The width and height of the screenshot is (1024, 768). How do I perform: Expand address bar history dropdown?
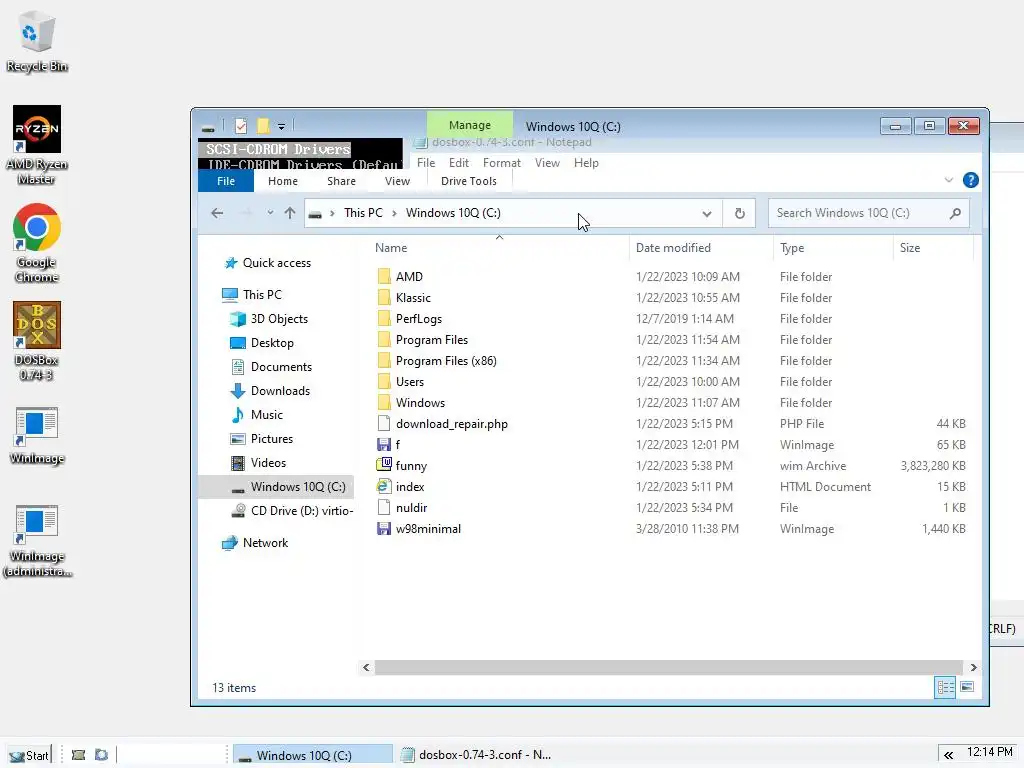707,214
